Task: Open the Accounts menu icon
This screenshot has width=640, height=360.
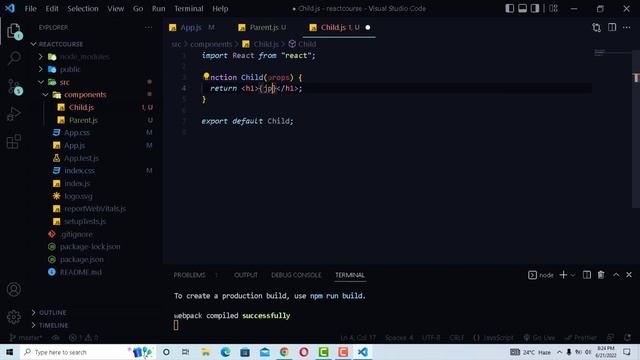Action: [x=14, y=289]
